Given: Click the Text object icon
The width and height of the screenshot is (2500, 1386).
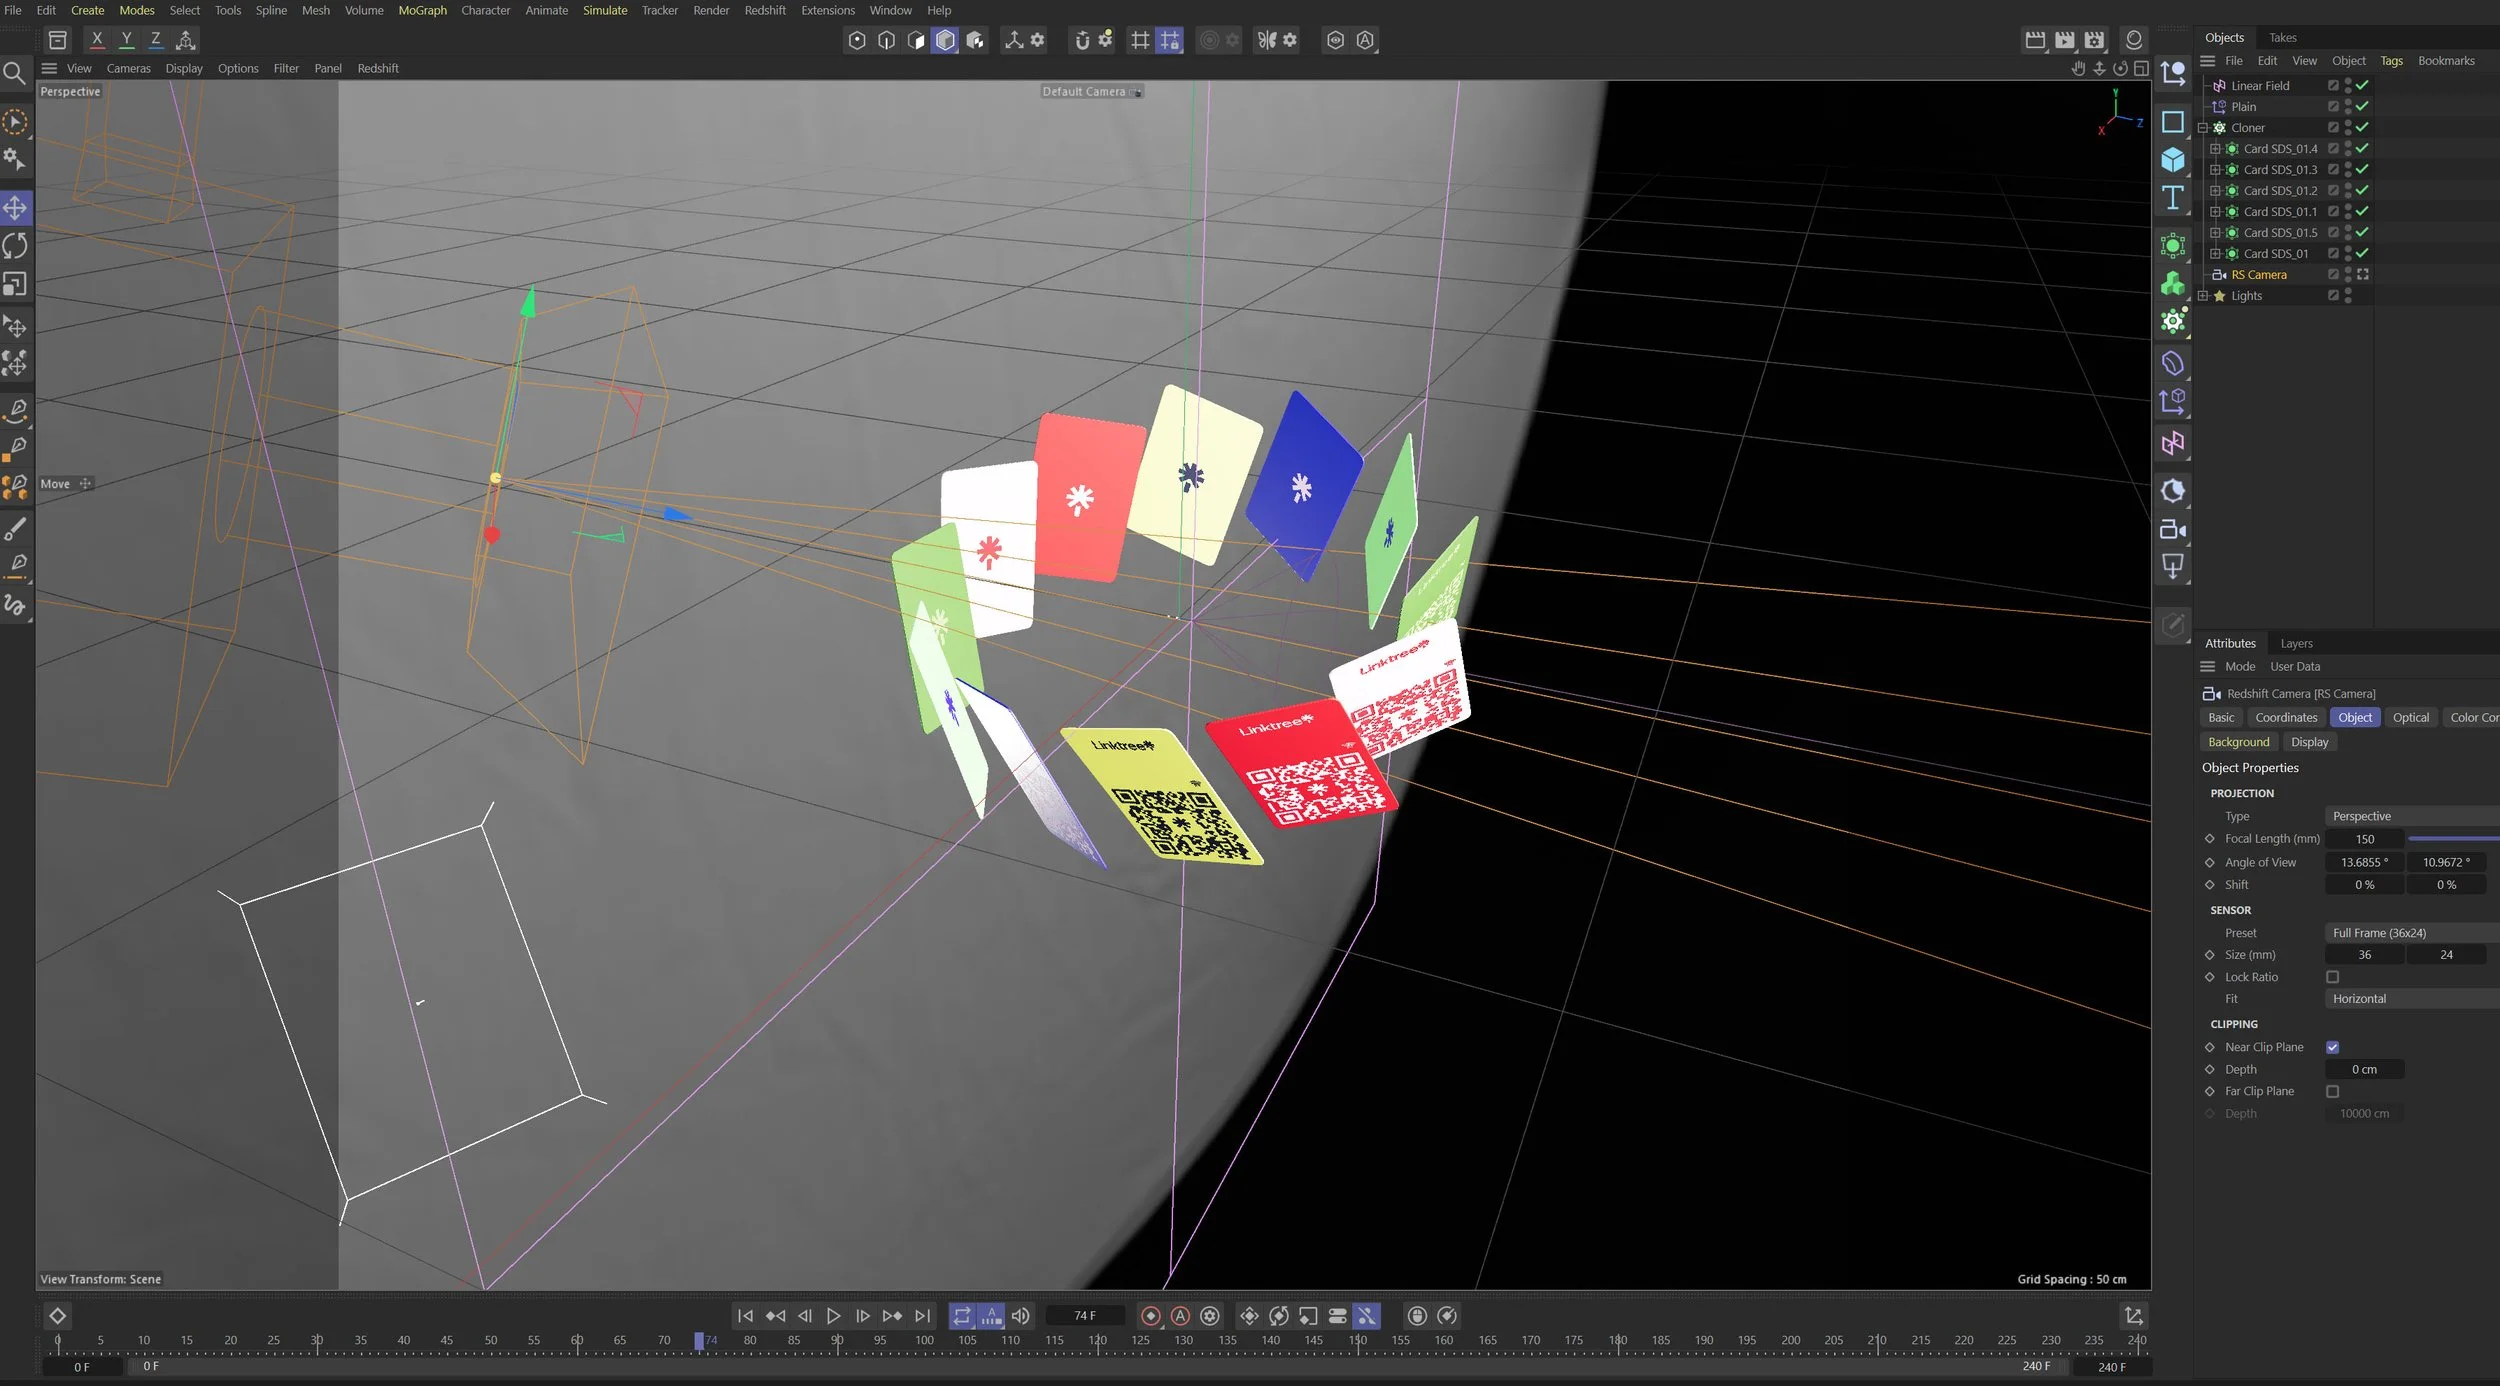Looking at the screenshot, I should (x=2172, y=198).
